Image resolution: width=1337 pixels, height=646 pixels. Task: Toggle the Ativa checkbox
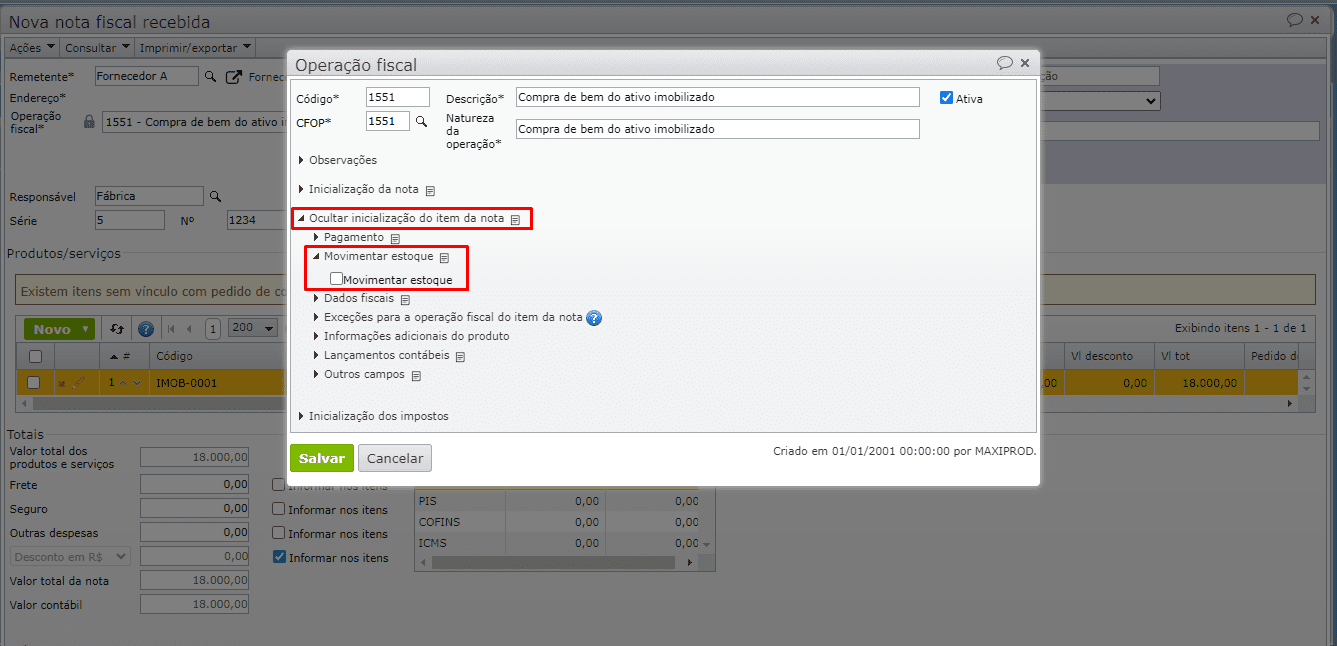pos(946,98)
